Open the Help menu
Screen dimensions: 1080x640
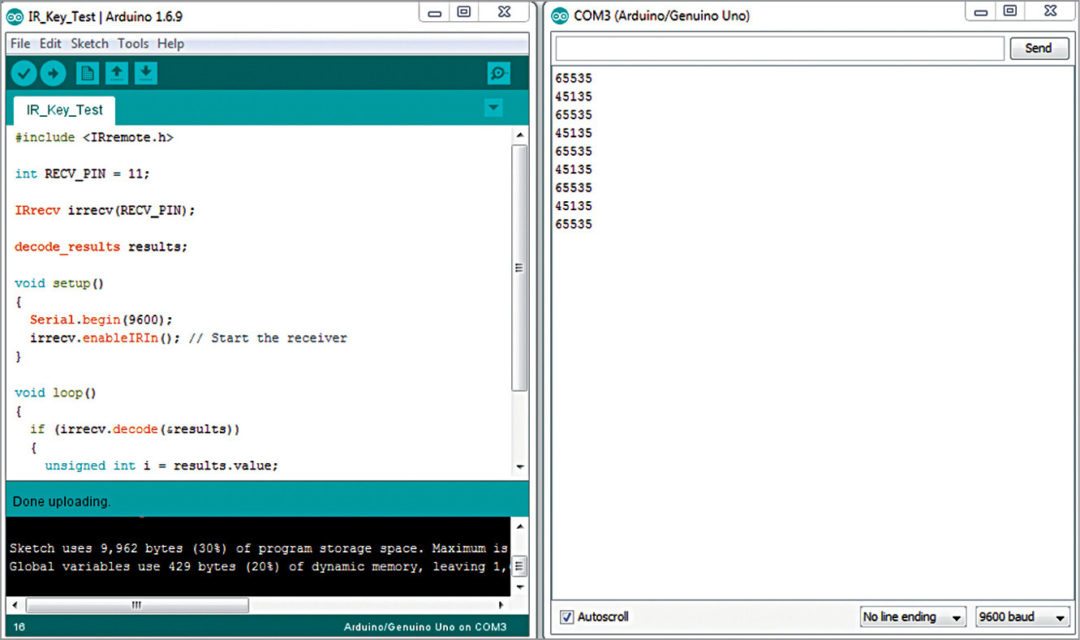170,43
